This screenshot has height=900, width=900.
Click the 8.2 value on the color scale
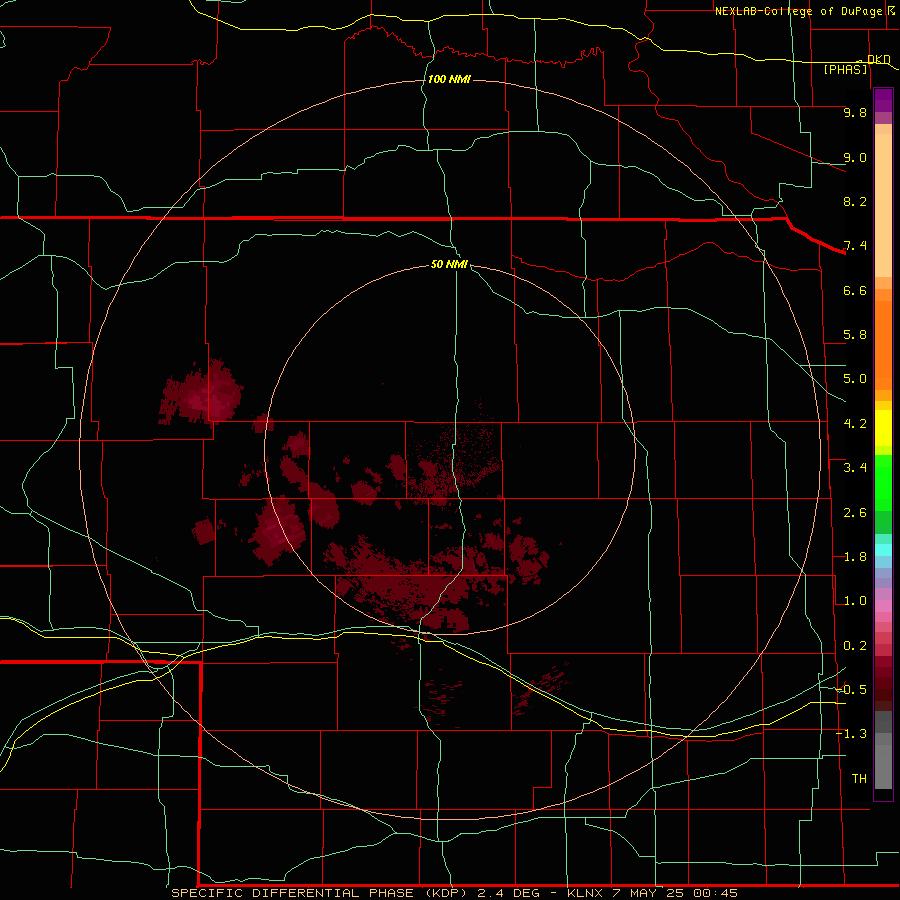855,201
